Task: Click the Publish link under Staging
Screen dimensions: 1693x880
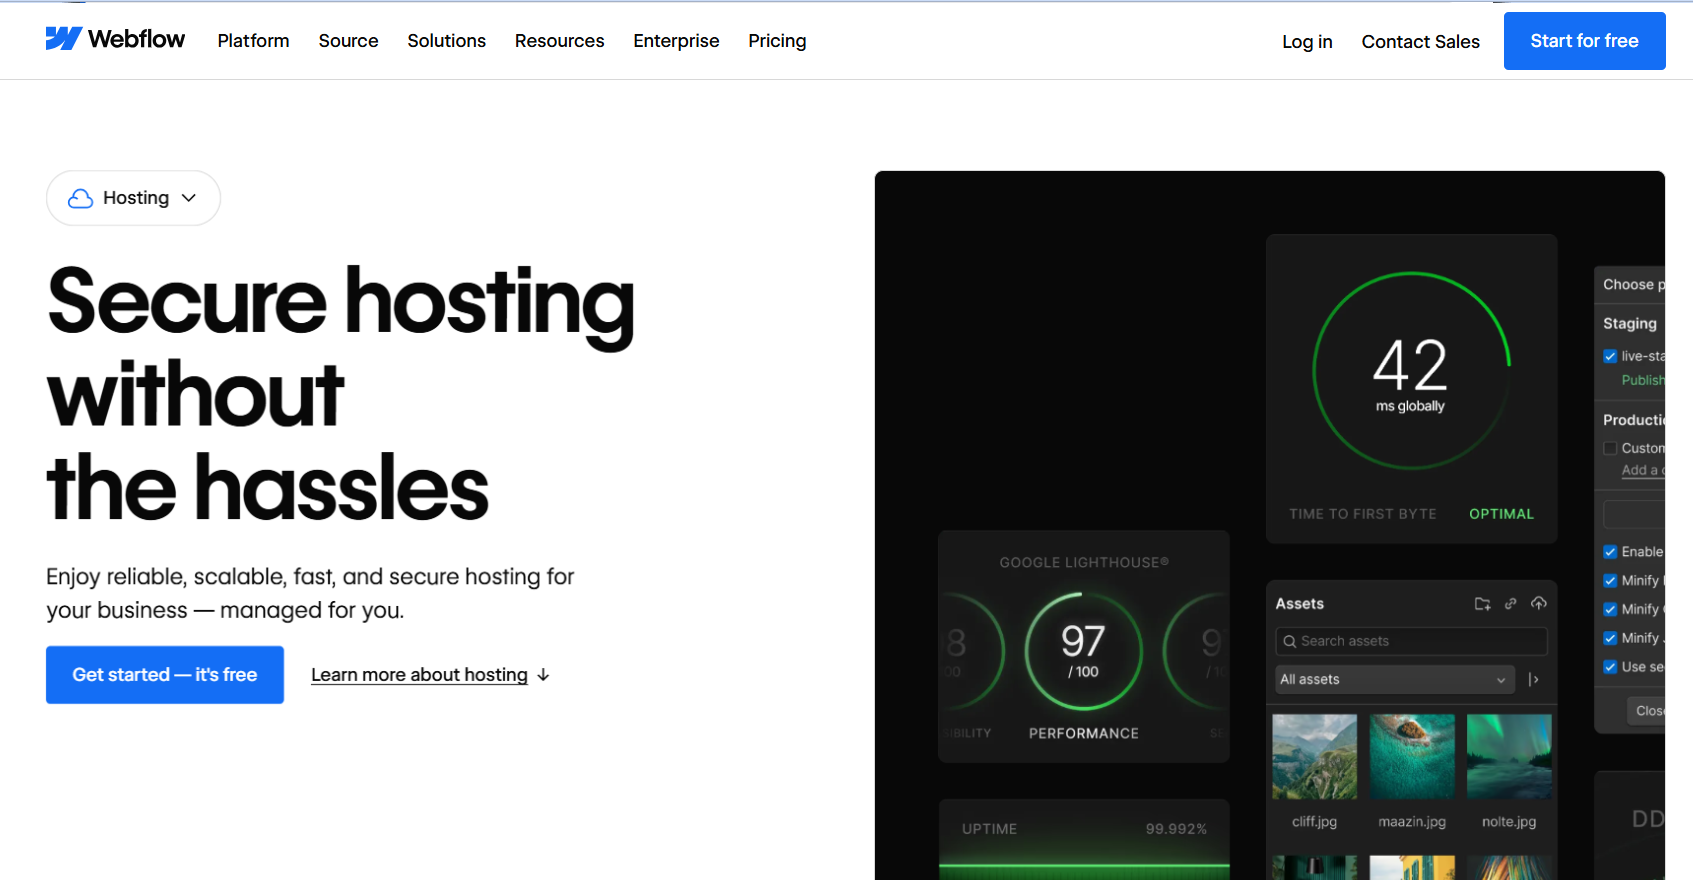Action: click(1643, 380)
